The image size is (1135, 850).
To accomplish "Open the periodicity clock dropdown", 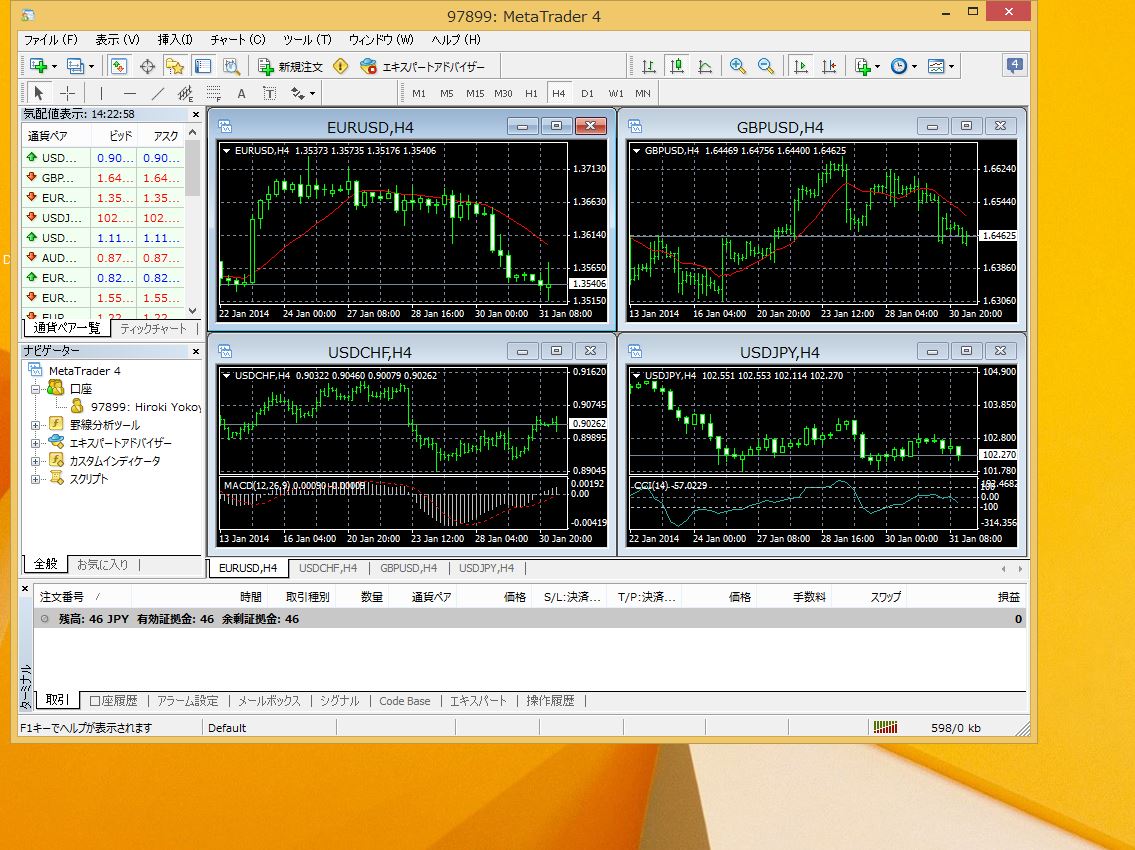I will (x=903, y=67).
